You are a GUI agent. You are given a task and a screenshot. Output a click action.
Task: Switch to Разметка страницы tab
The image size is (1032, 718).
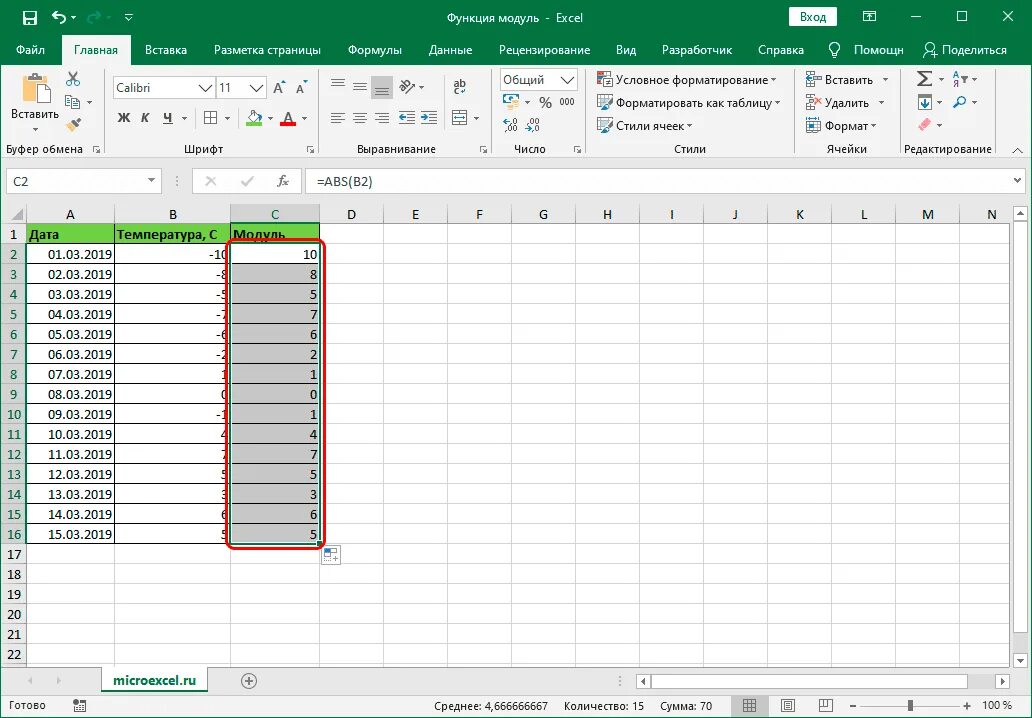(267, 50)
